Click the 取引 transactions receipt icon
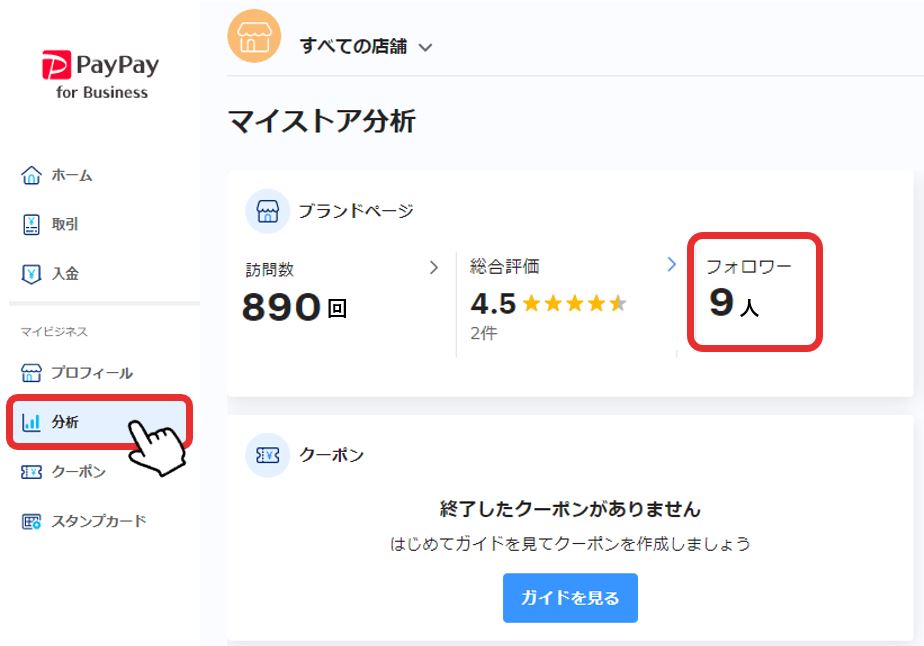 pos(31,225)
